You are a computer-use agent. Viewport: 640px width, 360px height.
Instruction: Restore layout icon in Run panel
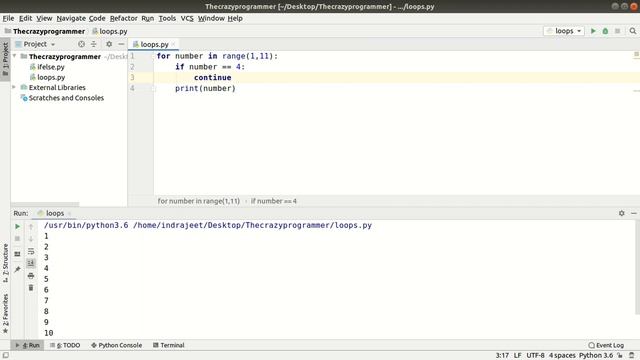pyautogui.click(x=17, y=254)
